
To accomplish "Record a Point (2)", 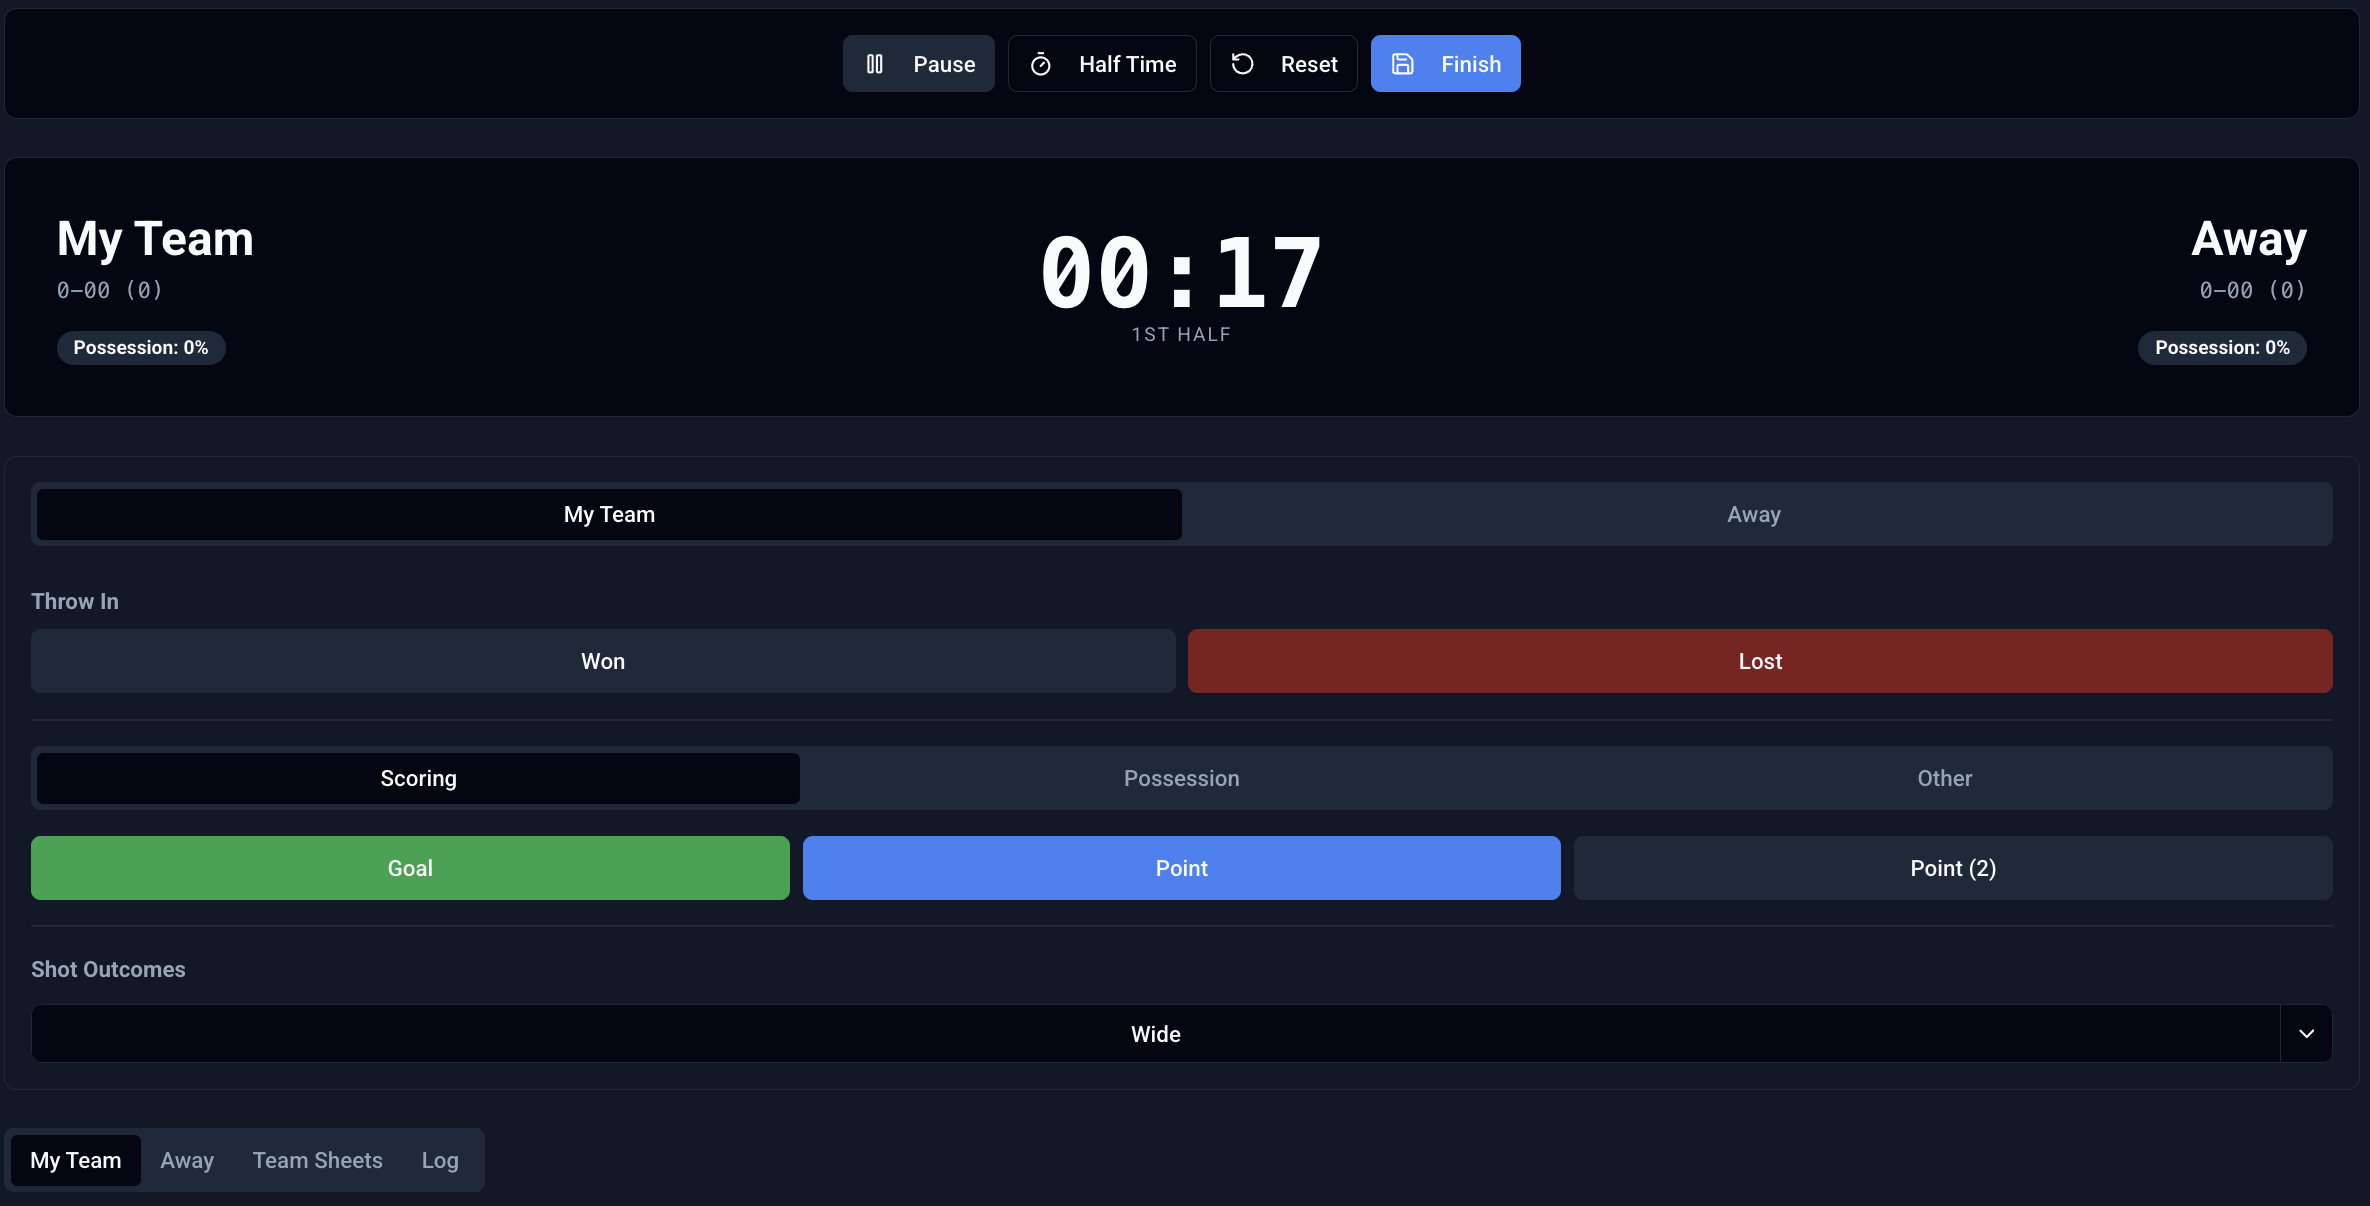I will click(1952, 868).
